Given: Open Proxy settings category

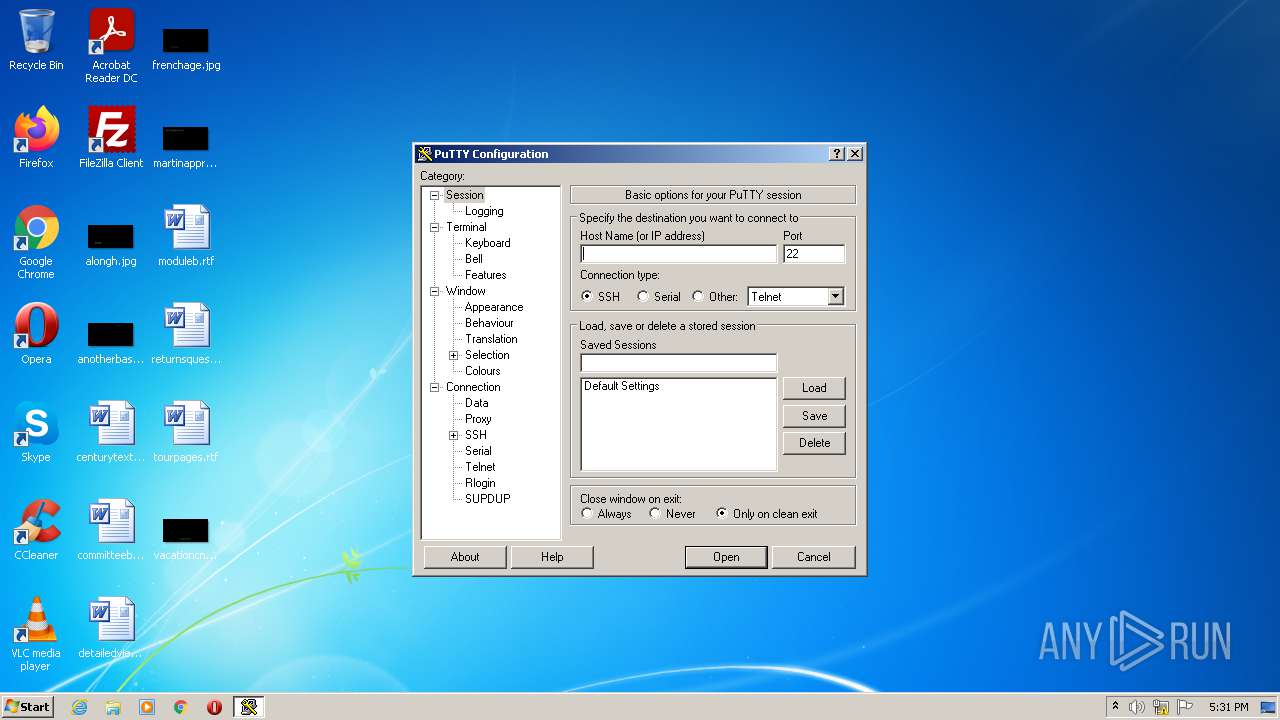Looking at the screenshot, I should 478,419.
